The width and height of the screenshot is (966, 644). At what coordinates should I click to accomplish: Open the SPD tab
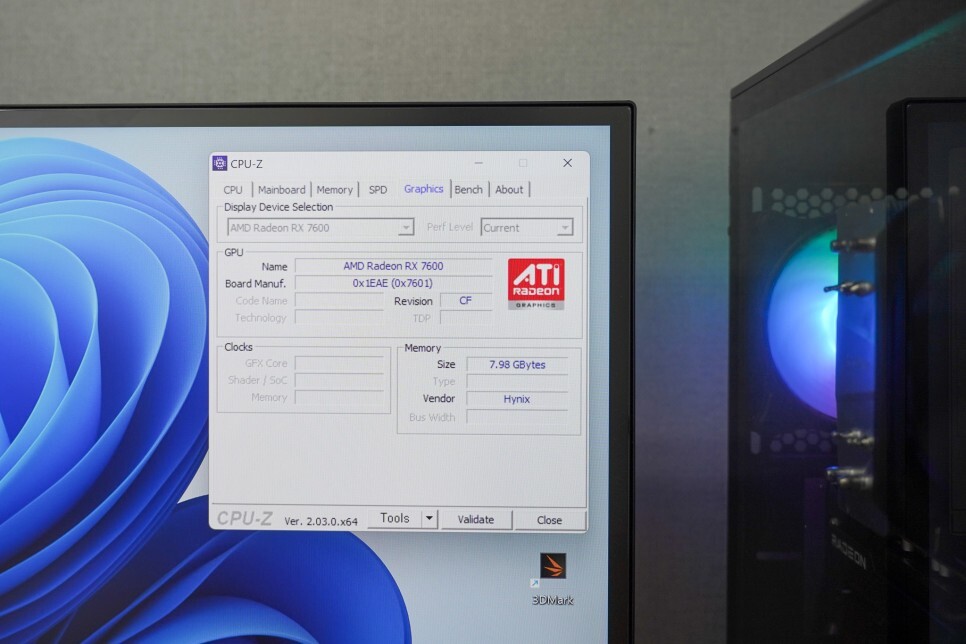[378, 190]
